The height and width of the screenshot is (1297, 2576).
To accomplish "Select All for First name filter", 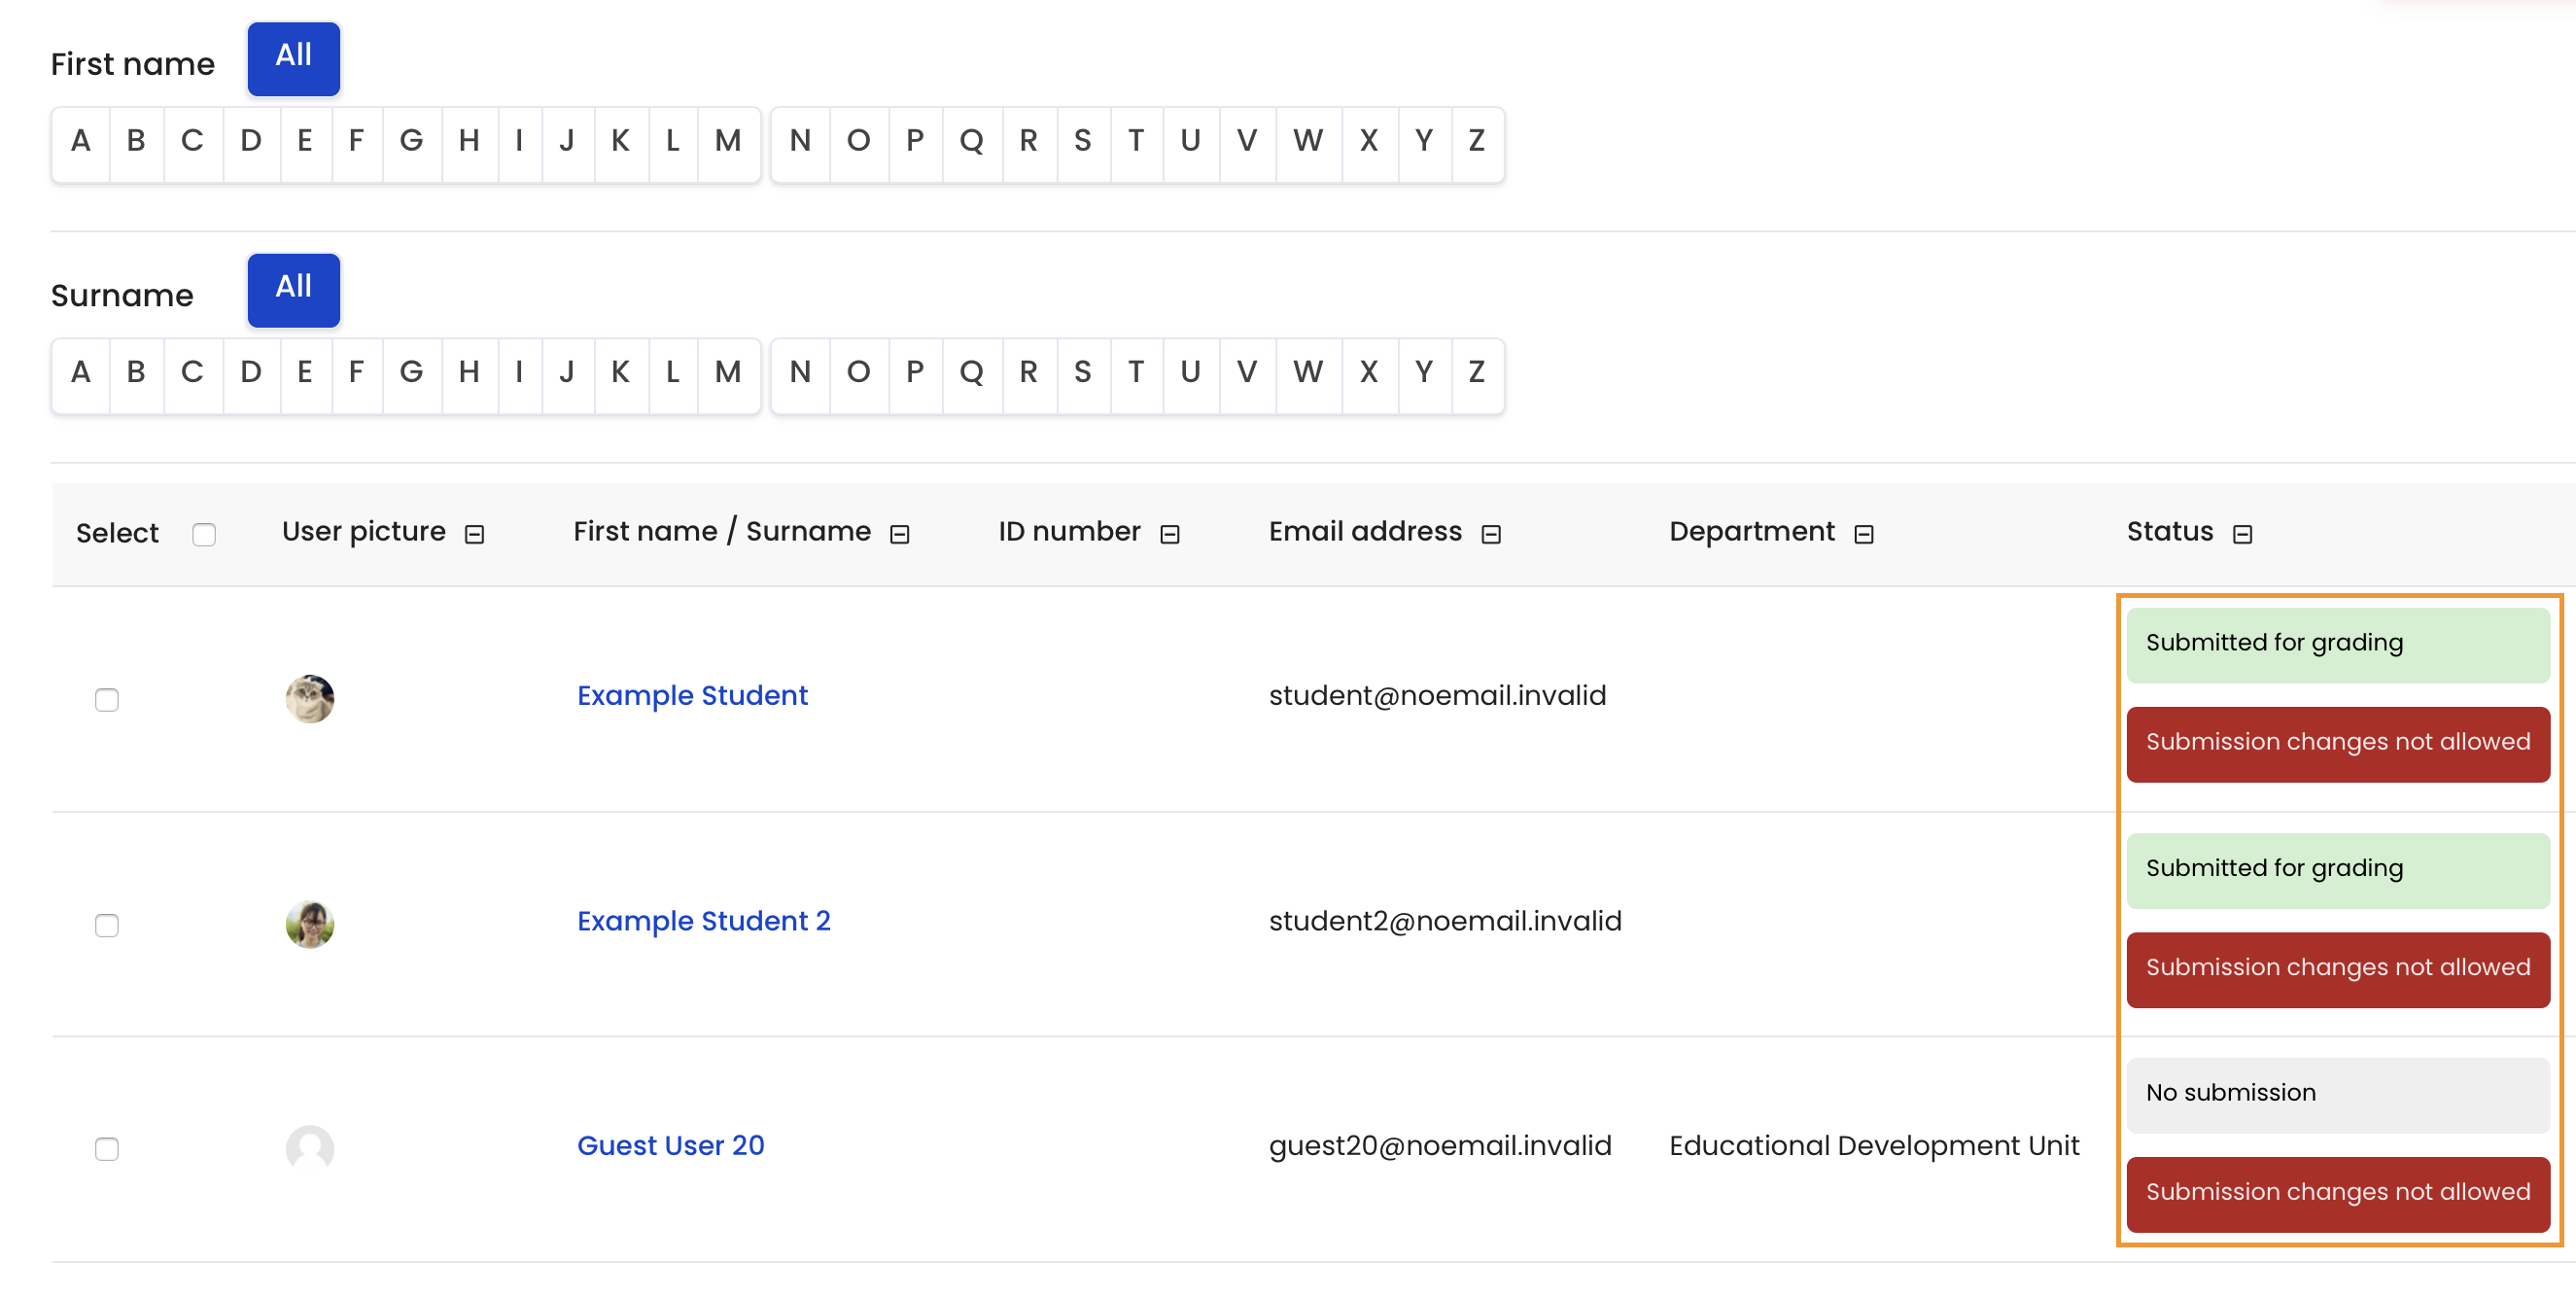I will [294, 59].
